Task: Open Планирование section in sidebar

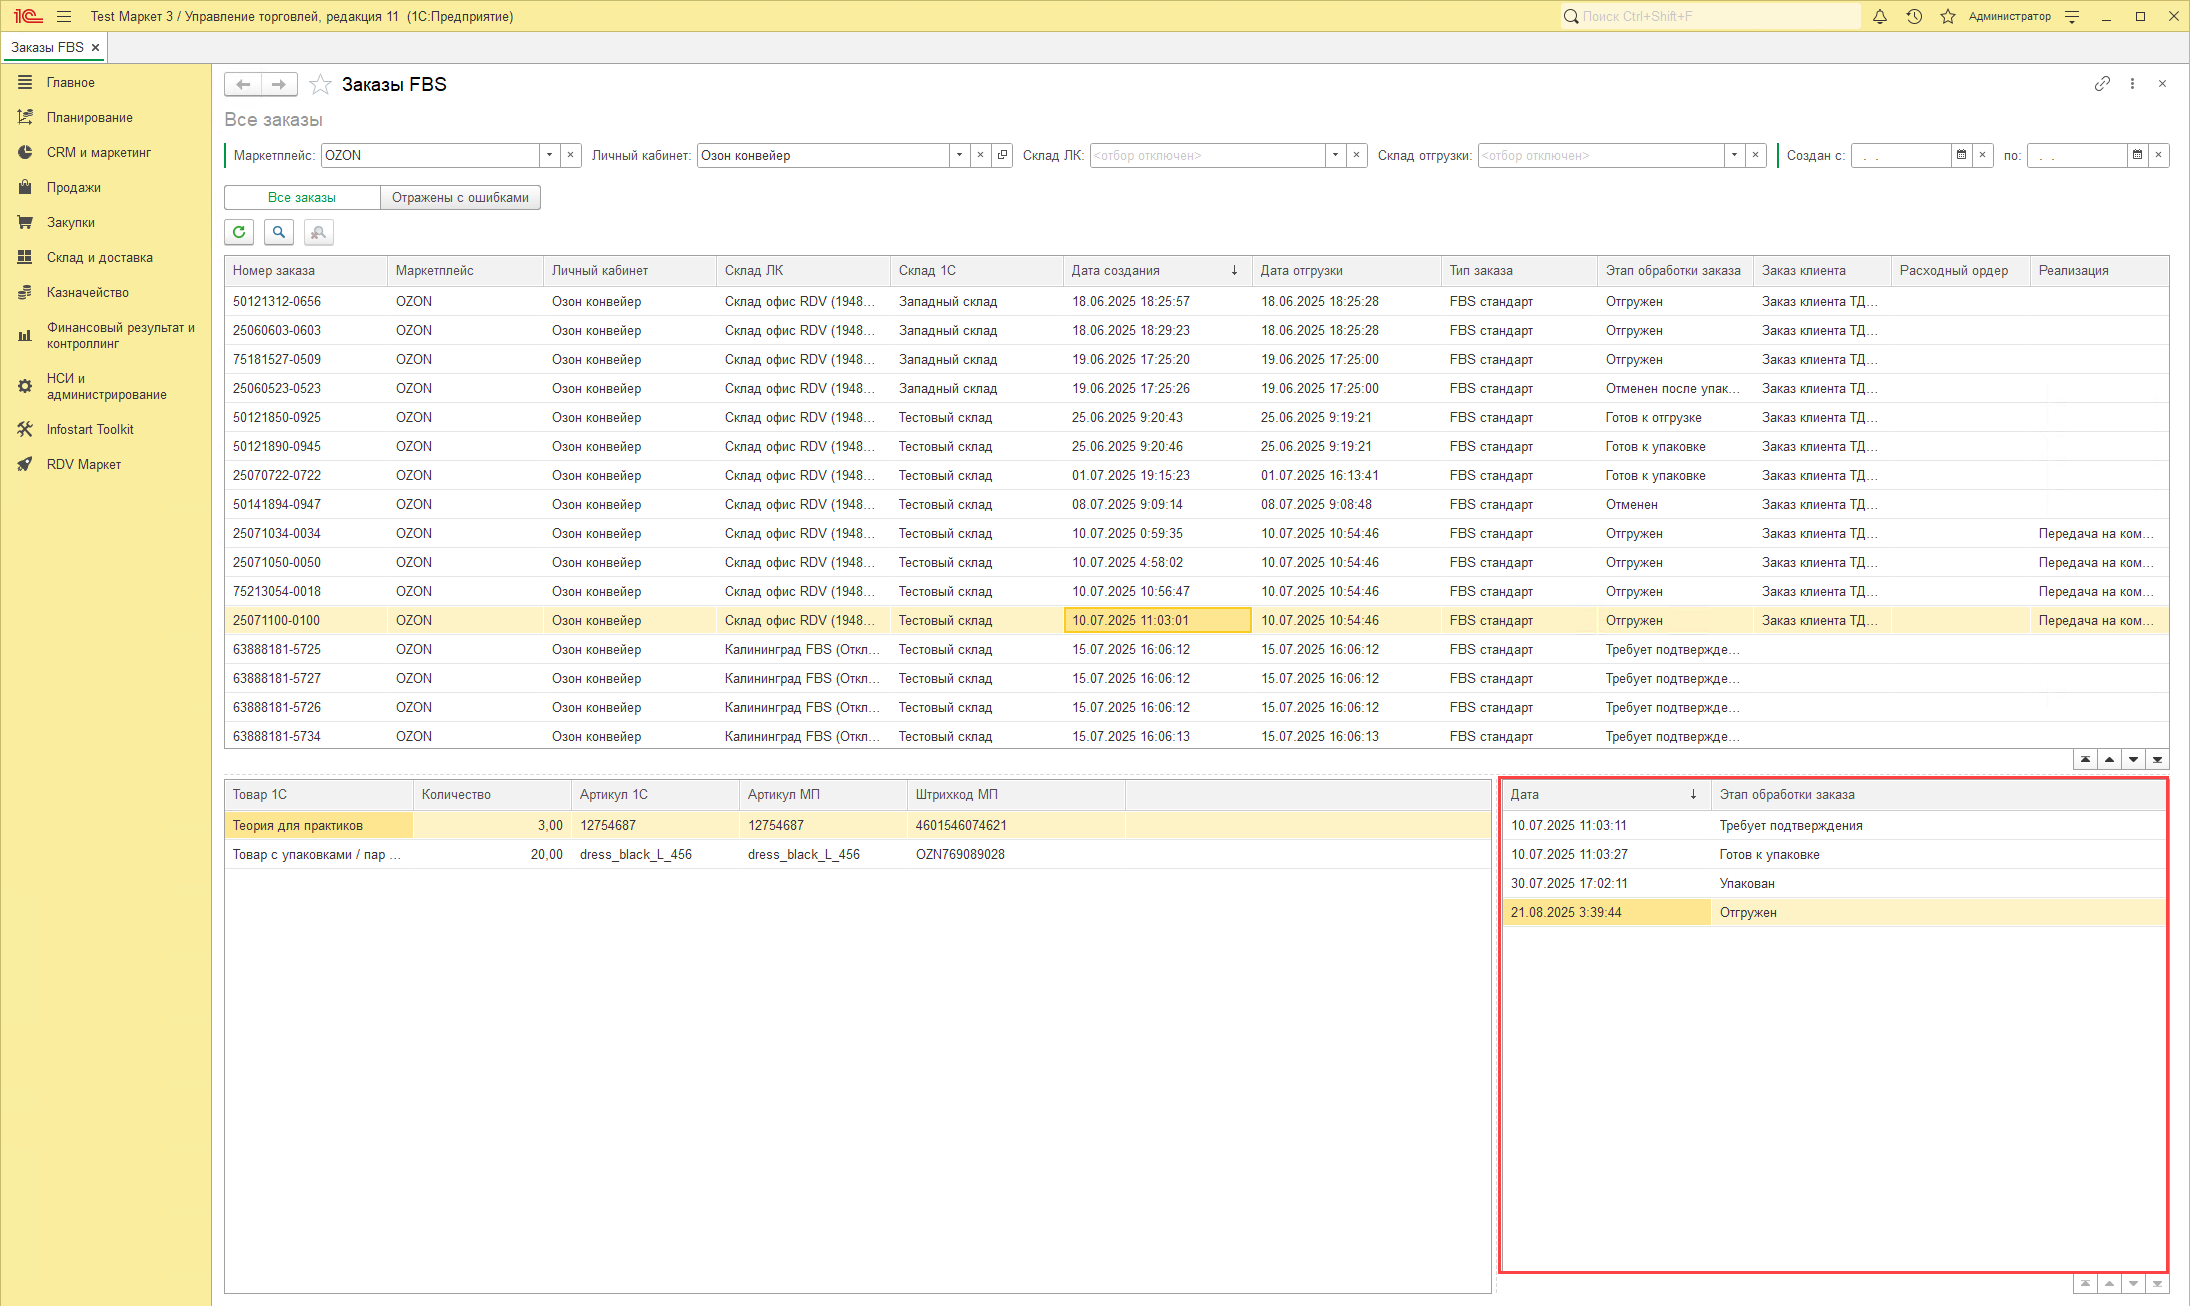Action: click(x=106, y=117)
